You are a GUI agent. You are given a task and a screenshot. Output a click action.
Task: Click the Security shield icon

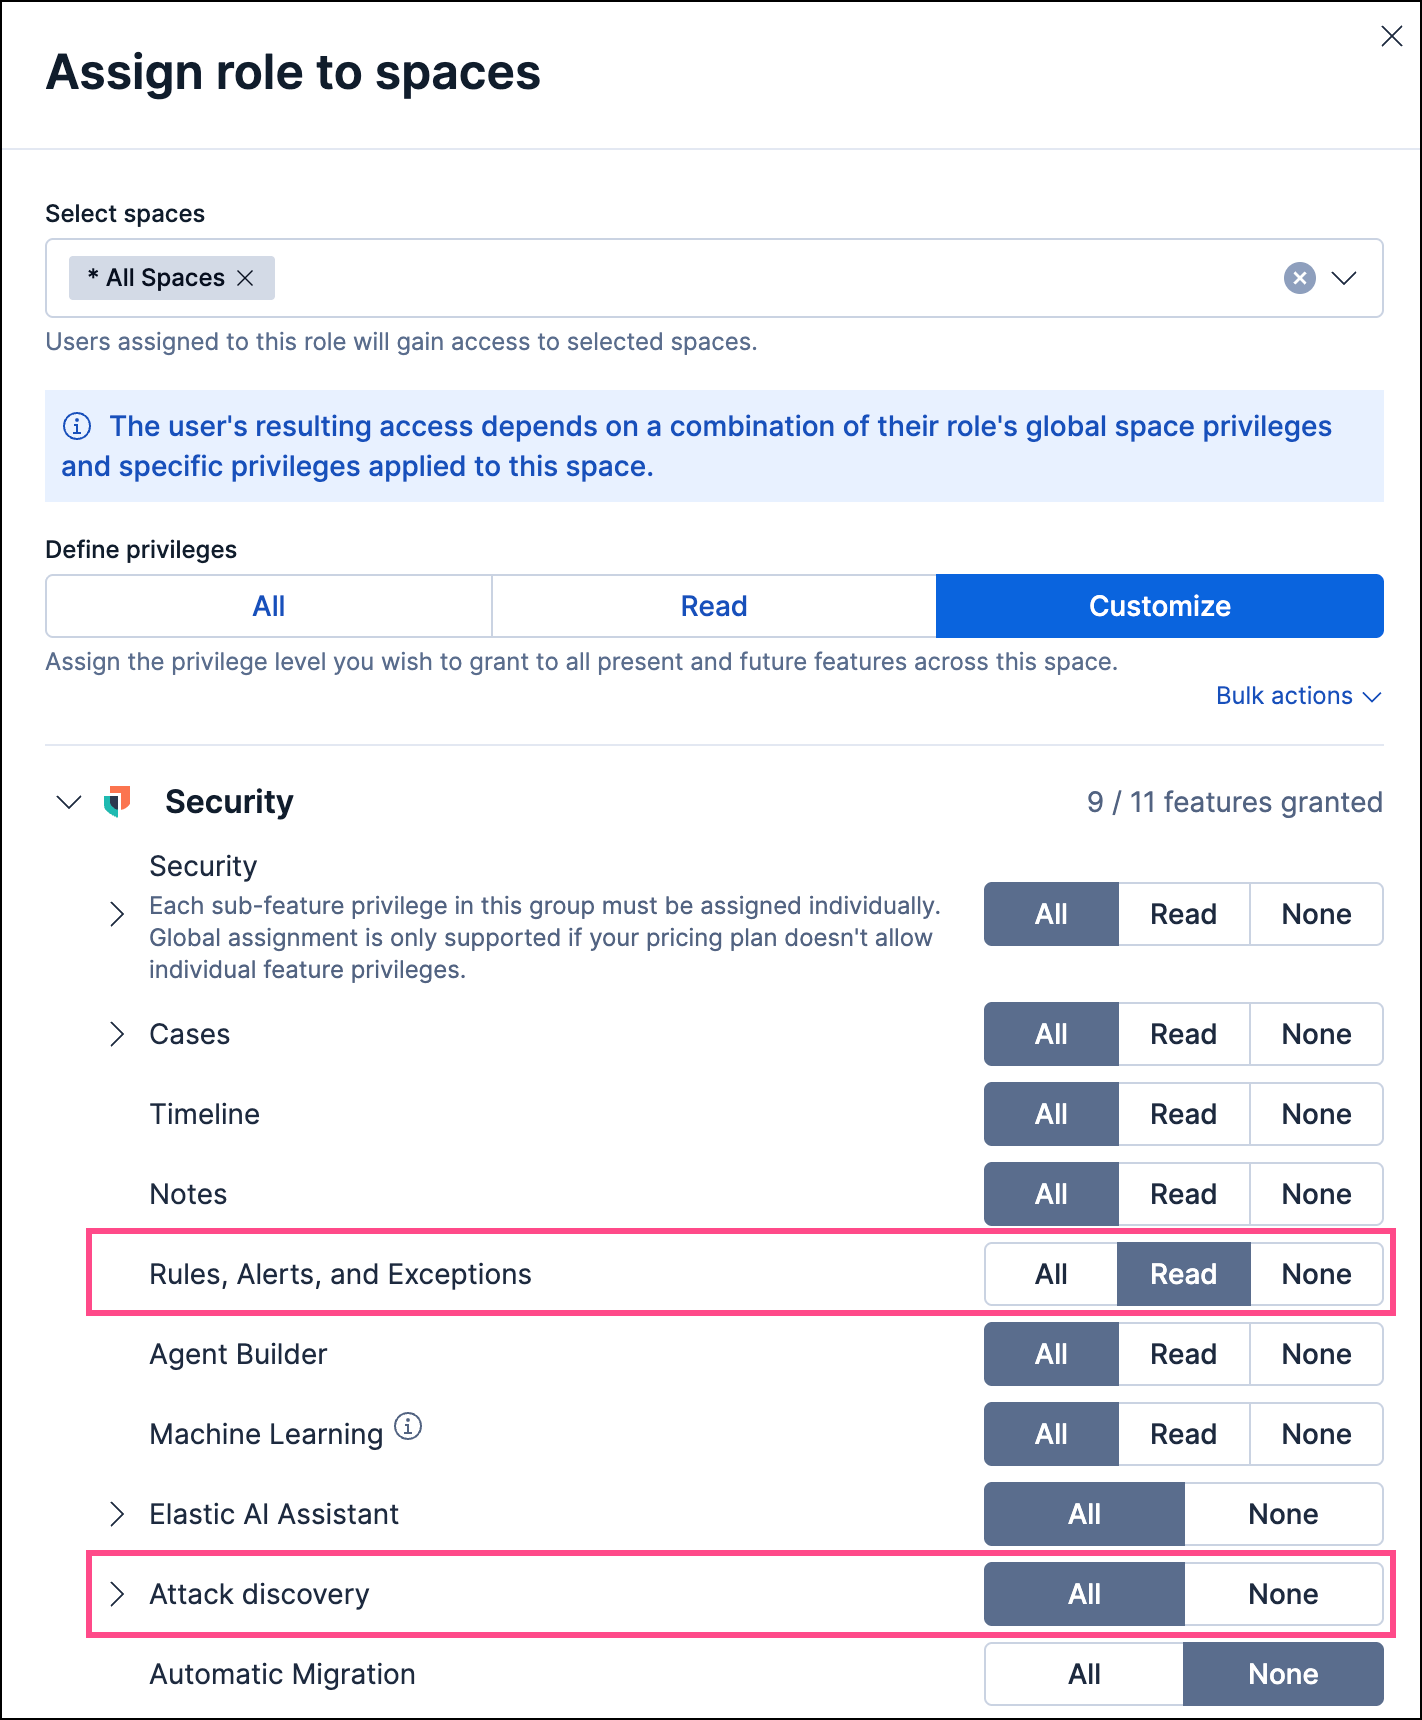click(x=118, y=800)
